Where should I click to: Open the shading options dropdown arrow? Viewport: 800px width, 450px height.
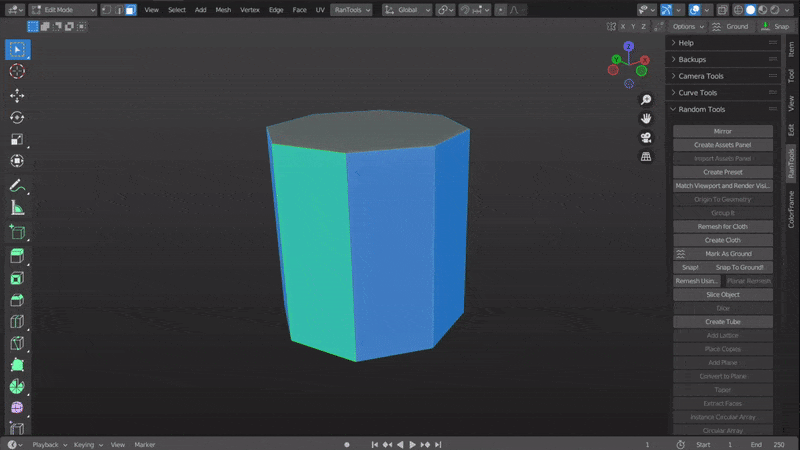[787, 10]
